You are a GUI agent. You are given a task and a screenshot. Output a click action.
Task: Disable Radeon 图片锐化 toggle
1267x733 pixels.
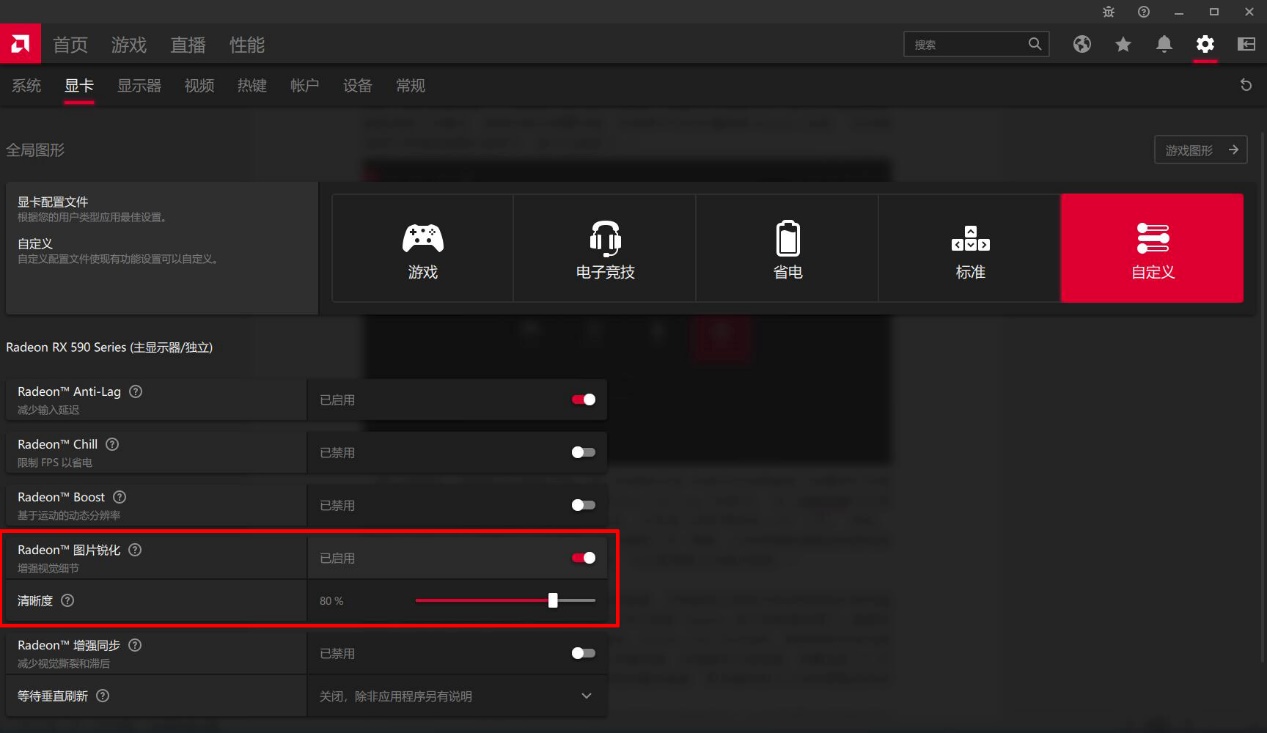click(583, 558)
